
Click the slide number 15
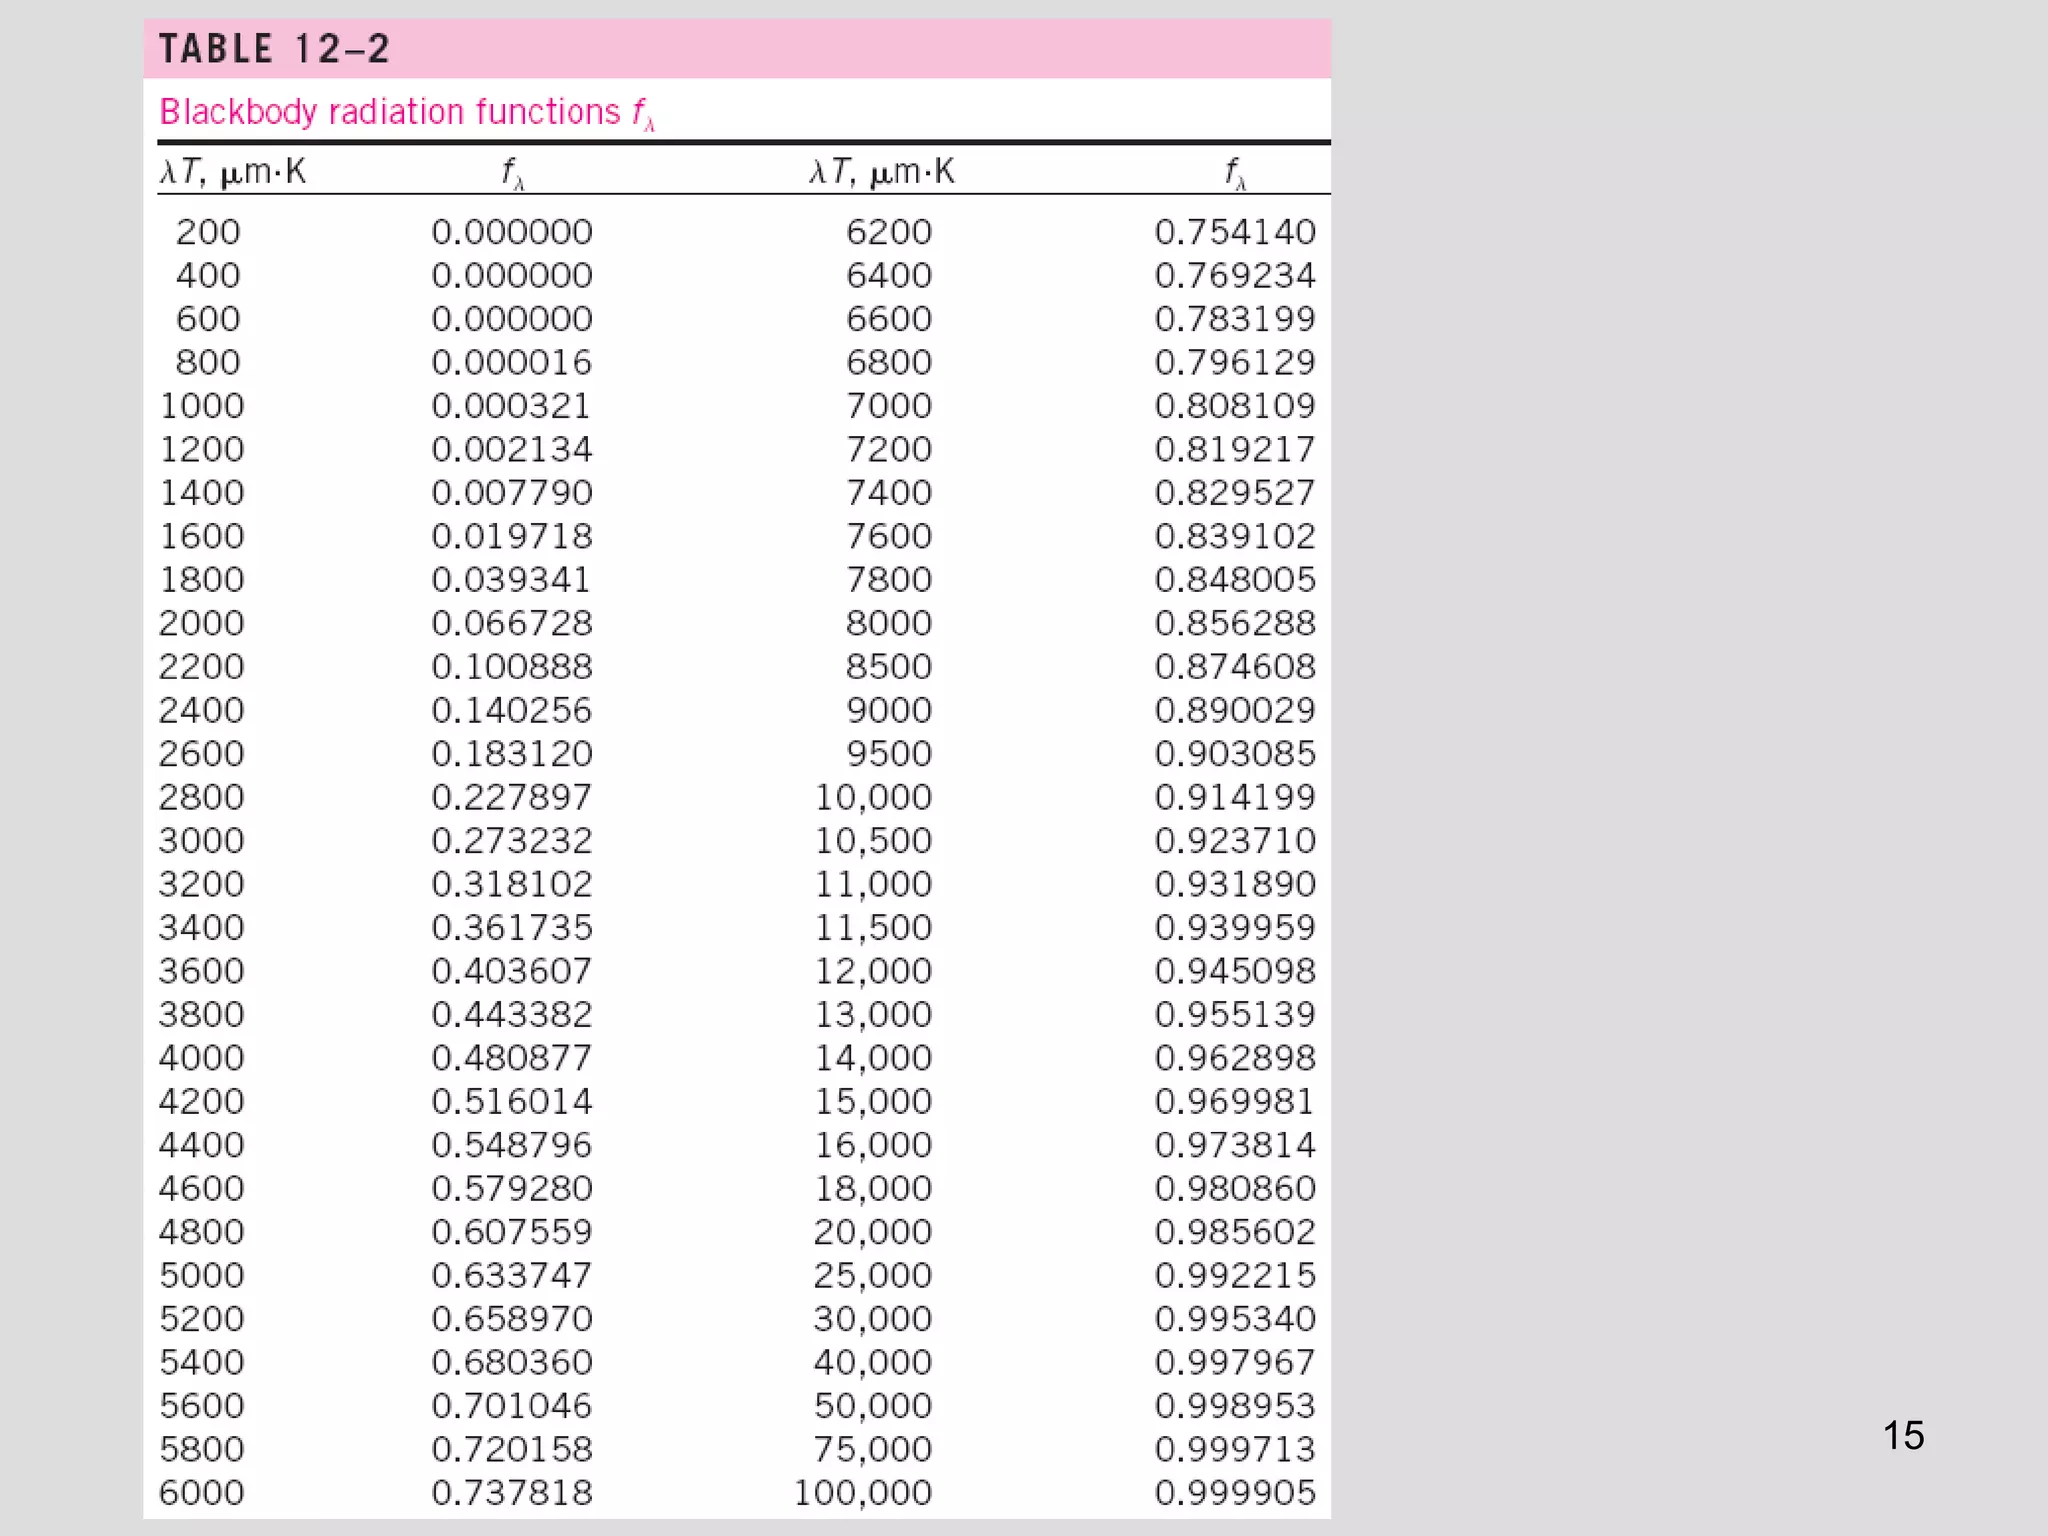click(1903, 1435)
